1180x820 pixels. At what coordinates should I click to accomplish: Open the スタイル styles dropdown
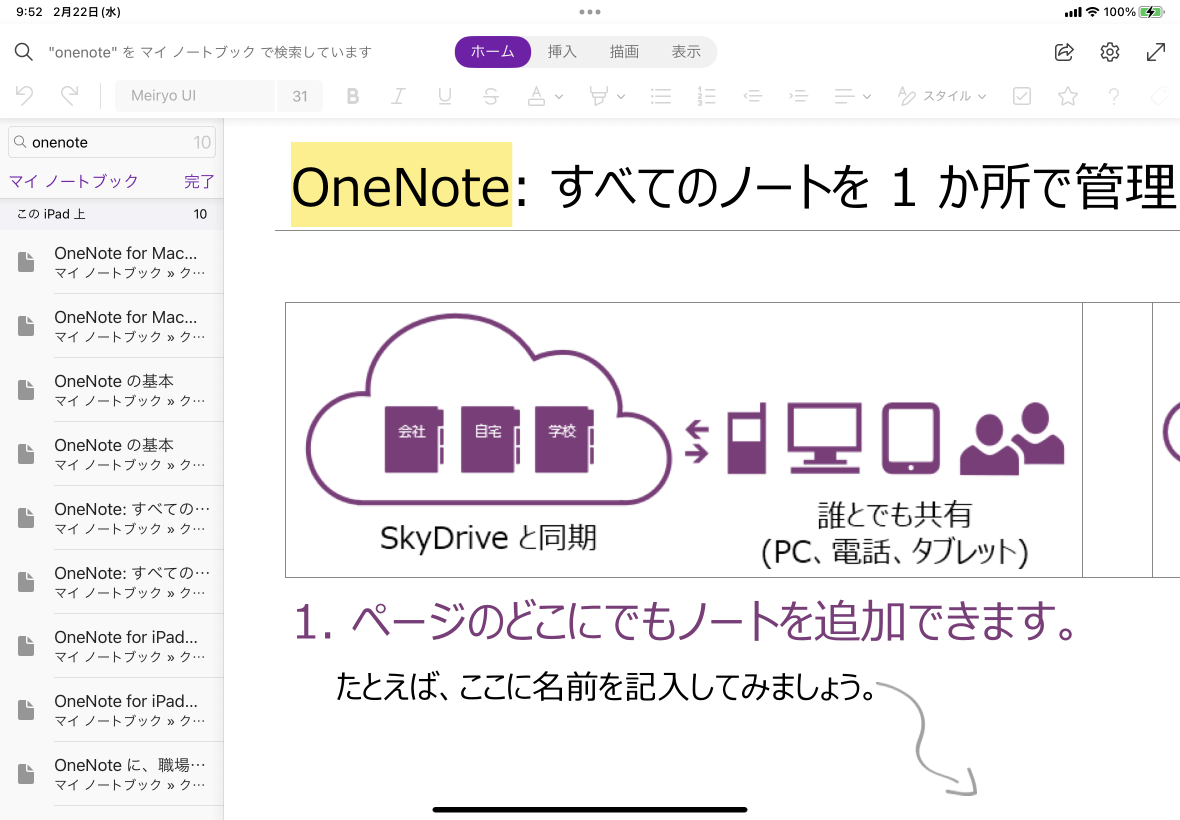941,96
